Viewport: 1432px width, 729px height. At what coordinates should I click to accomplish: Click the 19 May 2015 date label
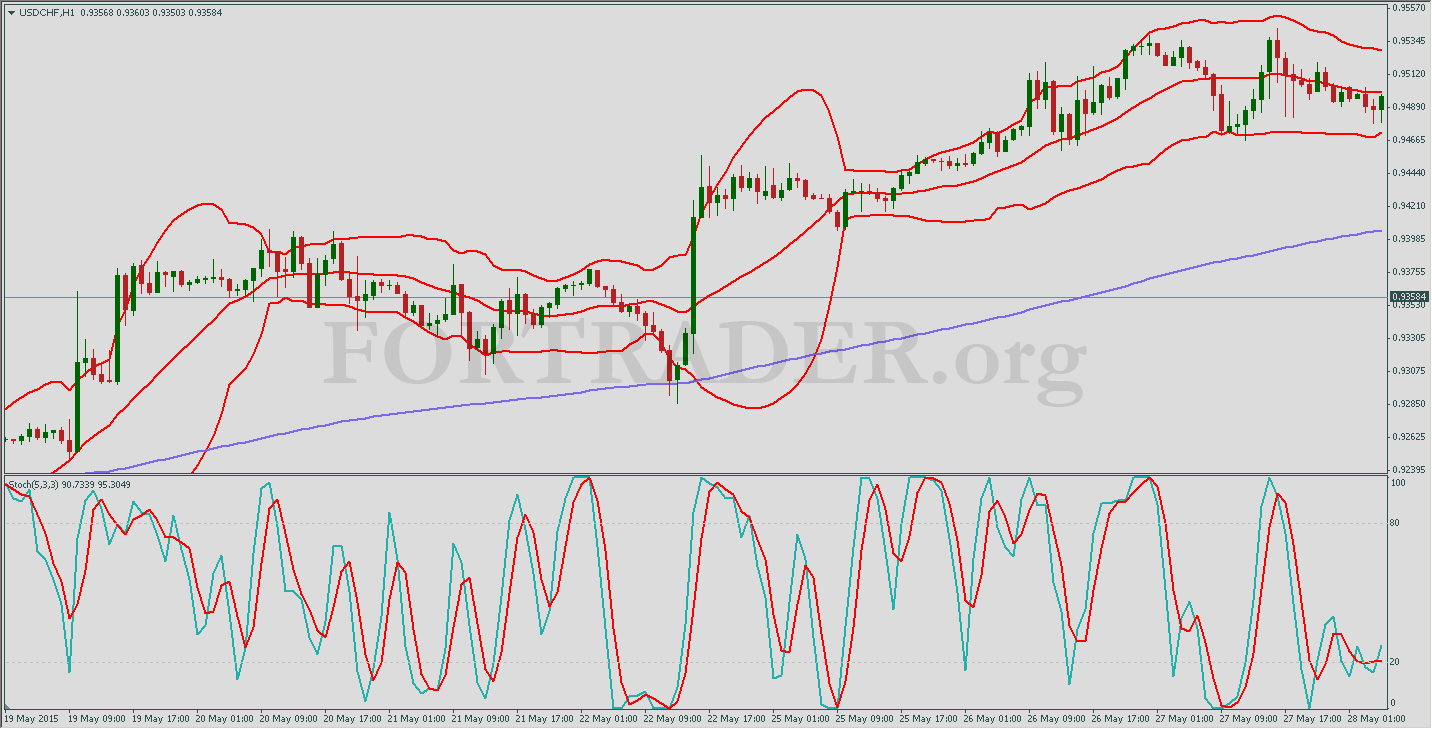tap(29, 719)
